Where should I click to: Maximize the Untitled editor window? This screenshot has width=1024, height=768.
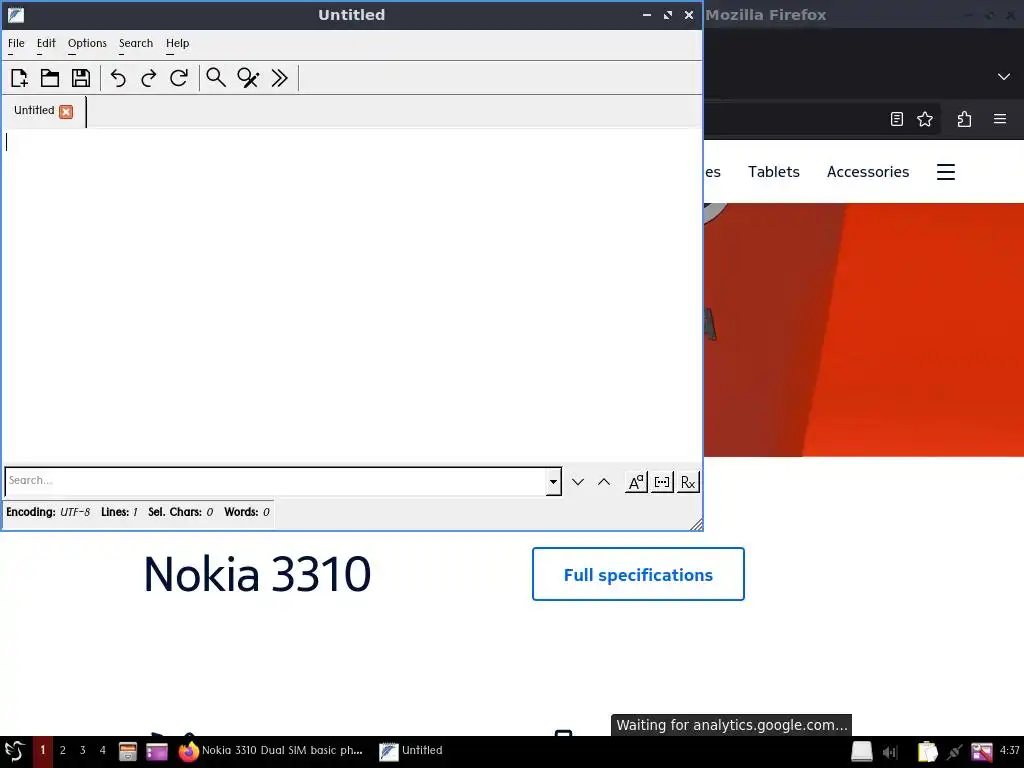click(x=668, y=15)
